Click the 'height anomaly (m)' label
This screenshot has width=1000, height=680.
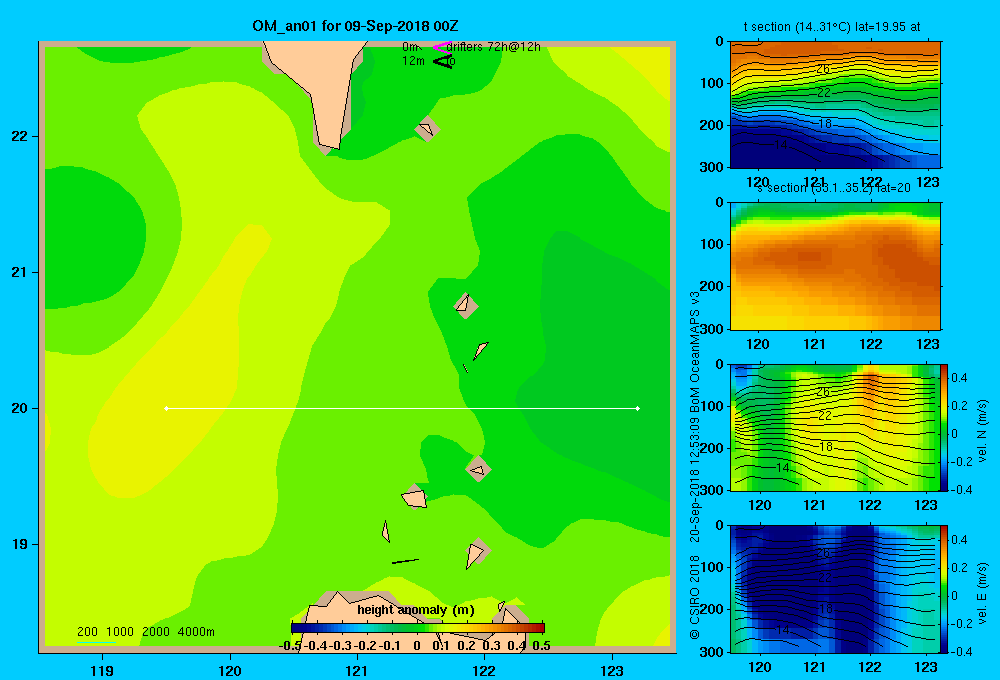click(416, 610)
